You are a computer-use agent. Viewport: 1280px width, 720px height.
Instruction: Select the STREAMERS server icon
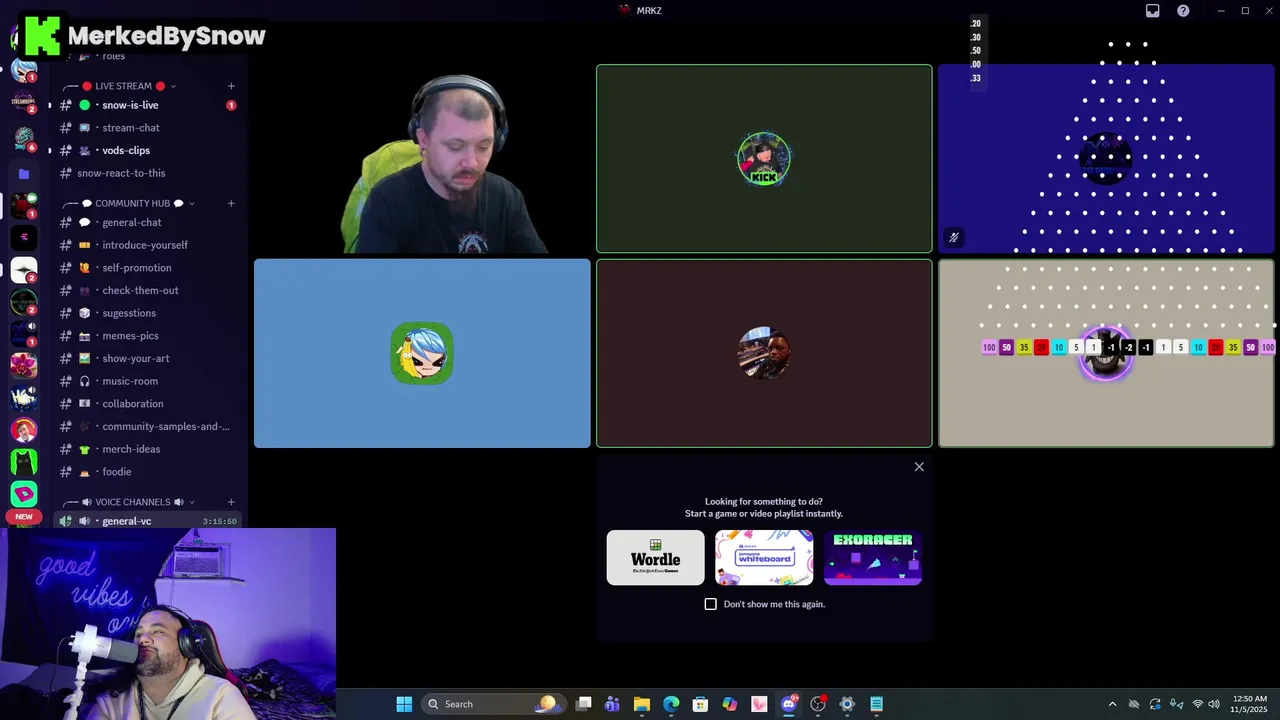point(24,101)
